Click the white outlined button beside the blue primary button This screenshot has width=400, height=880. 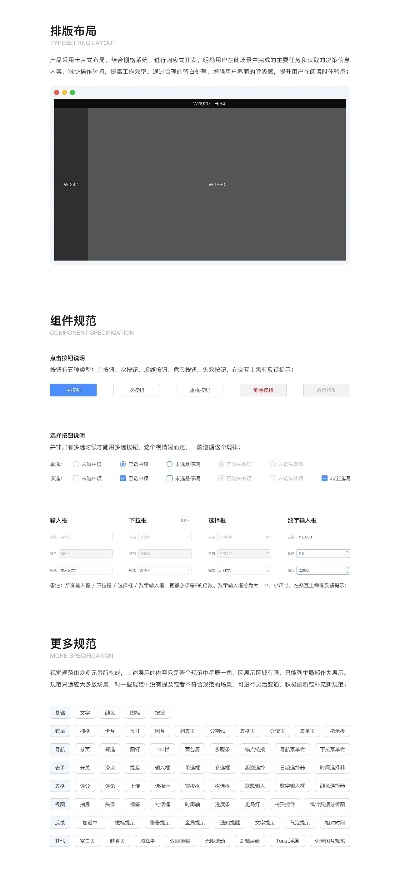[137, 390]
